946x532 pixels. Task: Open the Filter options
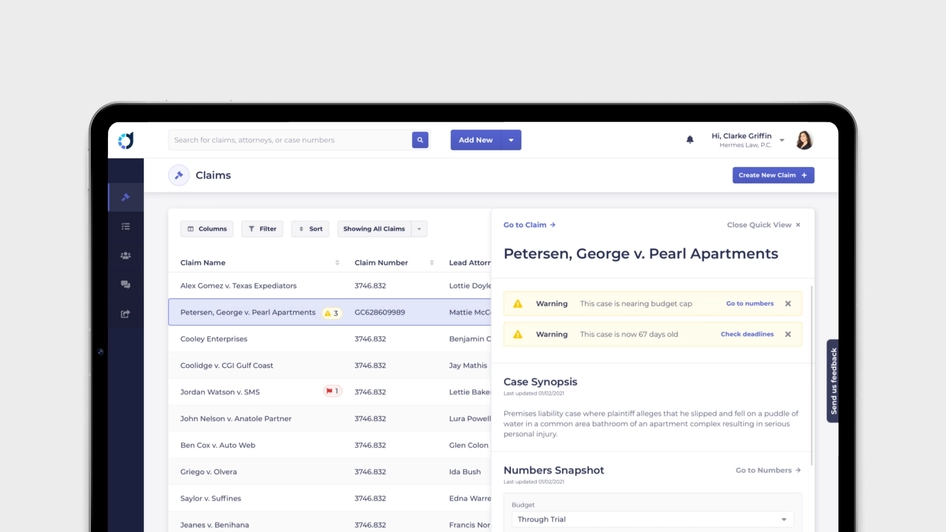tap(262, 229)
